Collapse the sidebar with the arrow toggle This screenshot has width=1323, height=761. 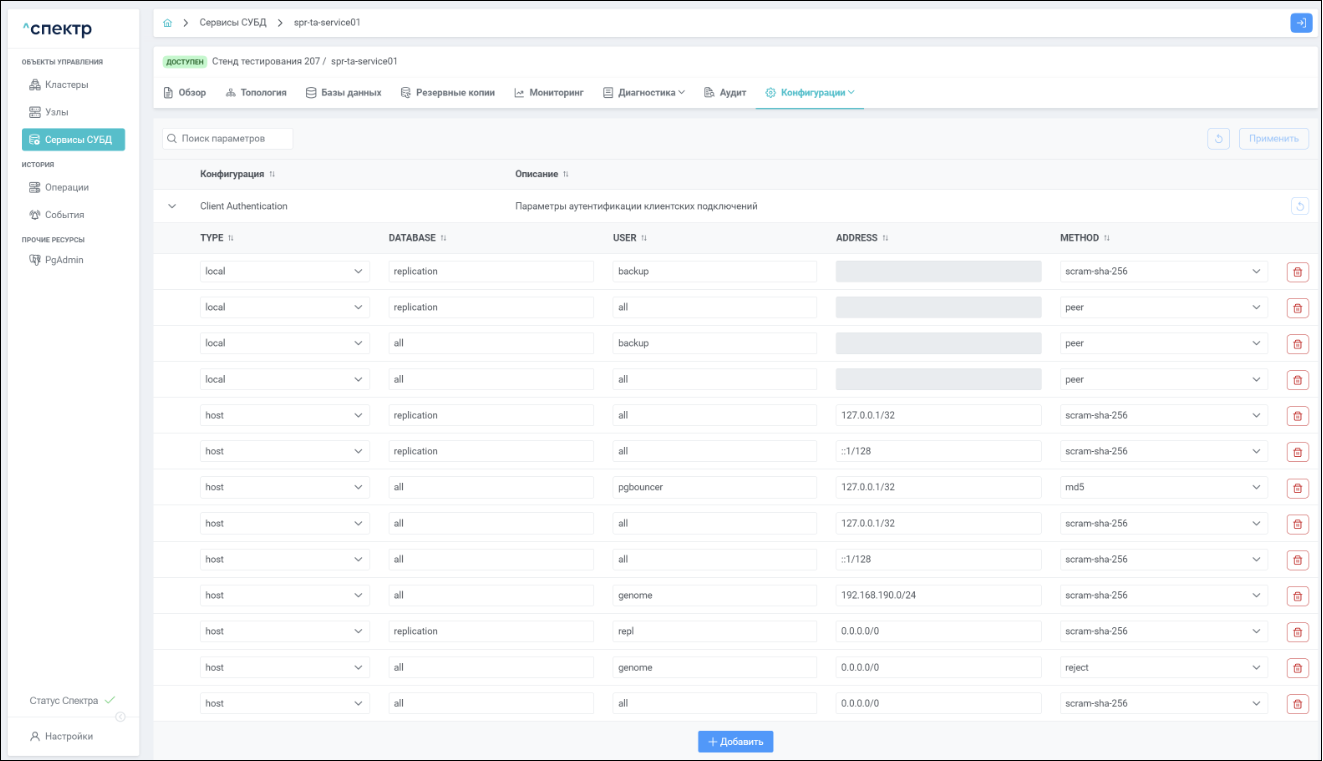120,717
